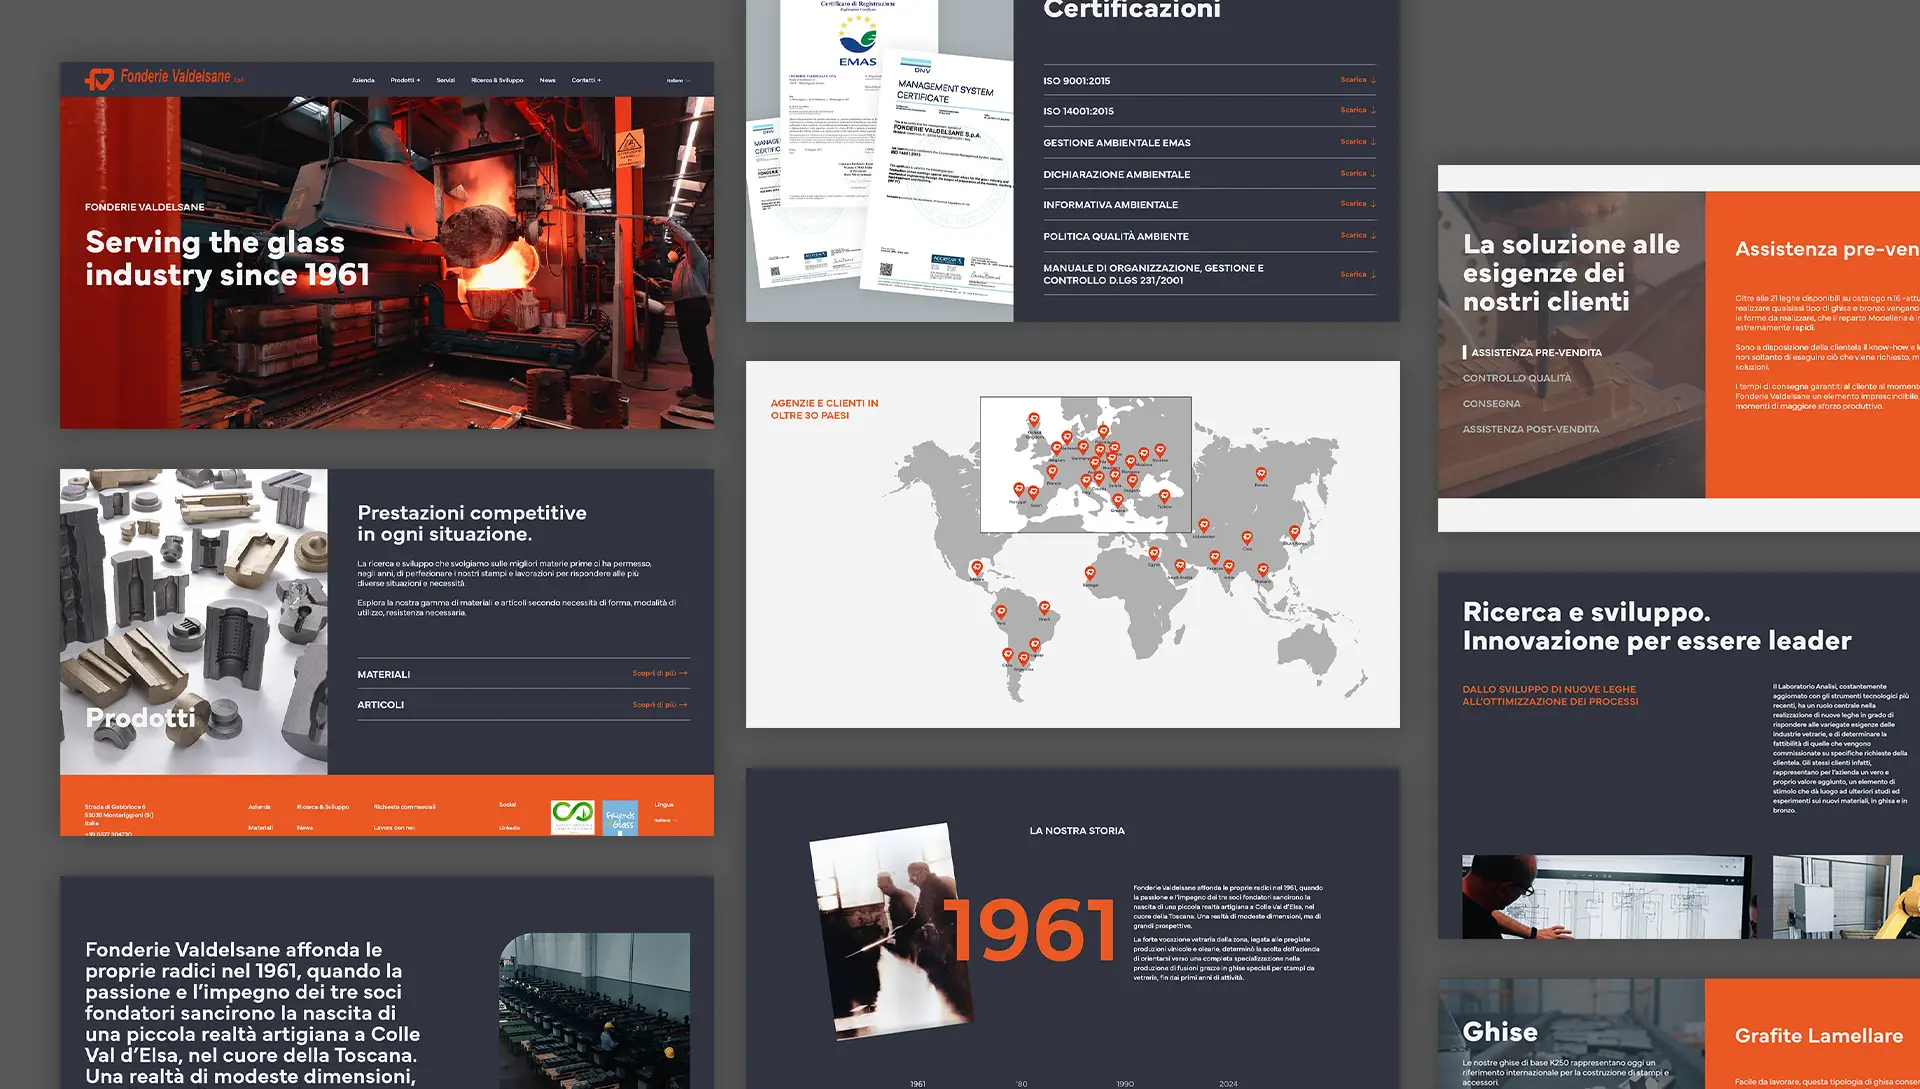Jump to 2024 on the history timeline

[1228, 1083]
